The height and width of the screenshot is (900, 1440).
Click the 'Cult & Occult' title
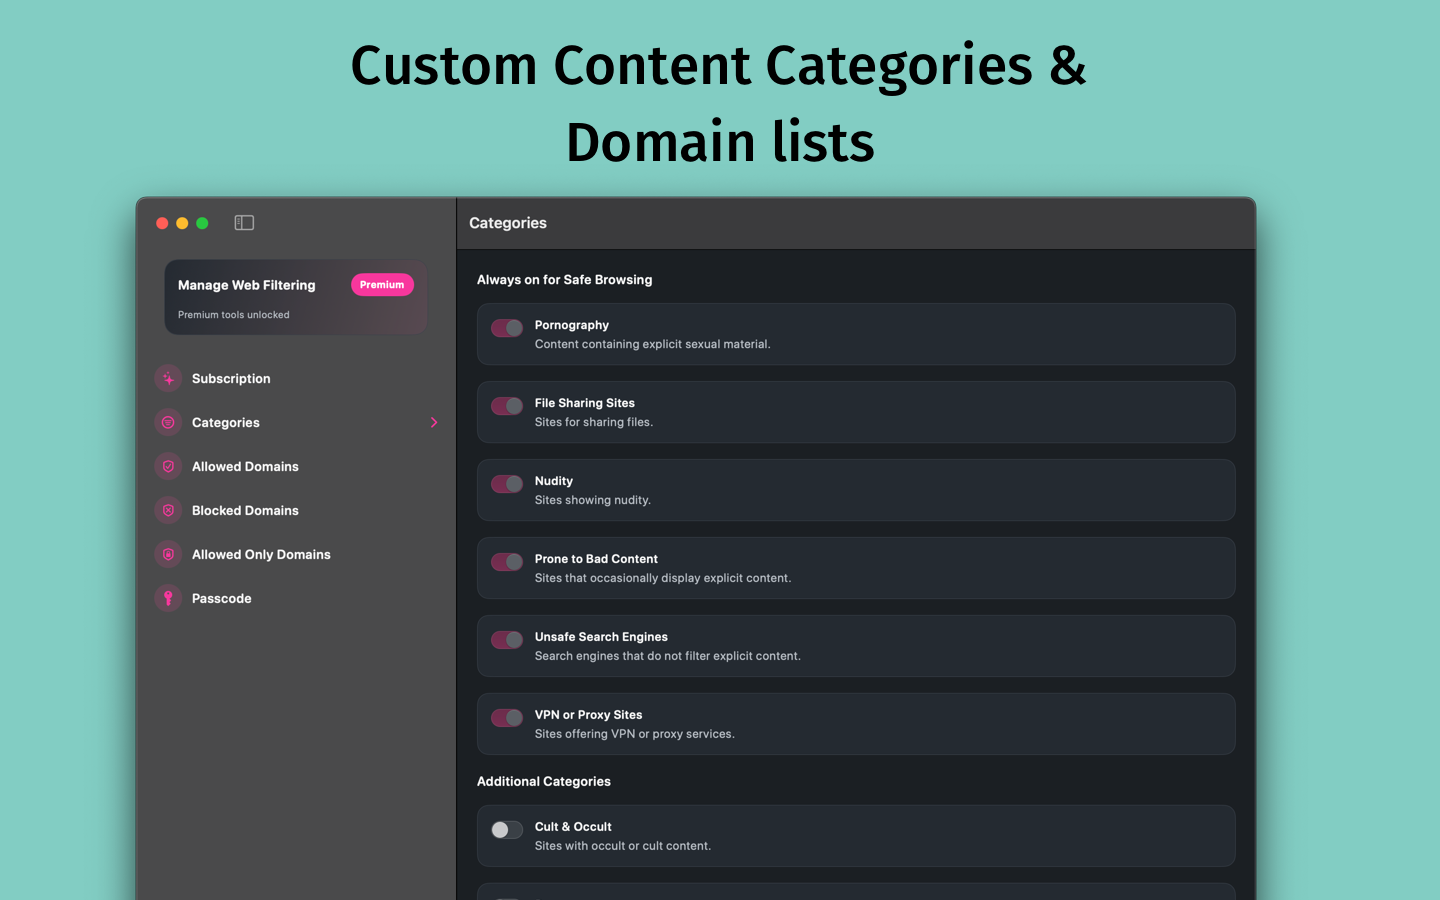(574, 827)
